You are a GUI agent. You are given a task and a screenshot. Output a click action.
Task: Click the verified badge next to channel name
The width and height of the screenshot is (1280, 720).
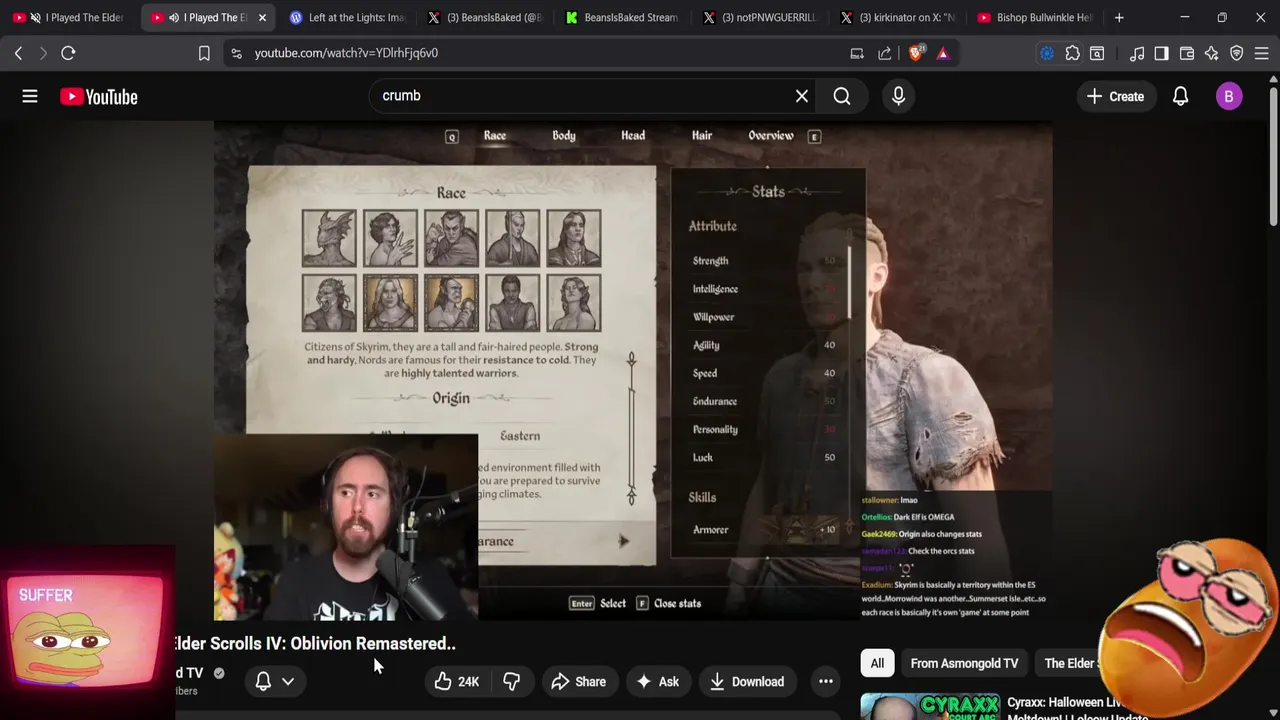pos(219,673)
